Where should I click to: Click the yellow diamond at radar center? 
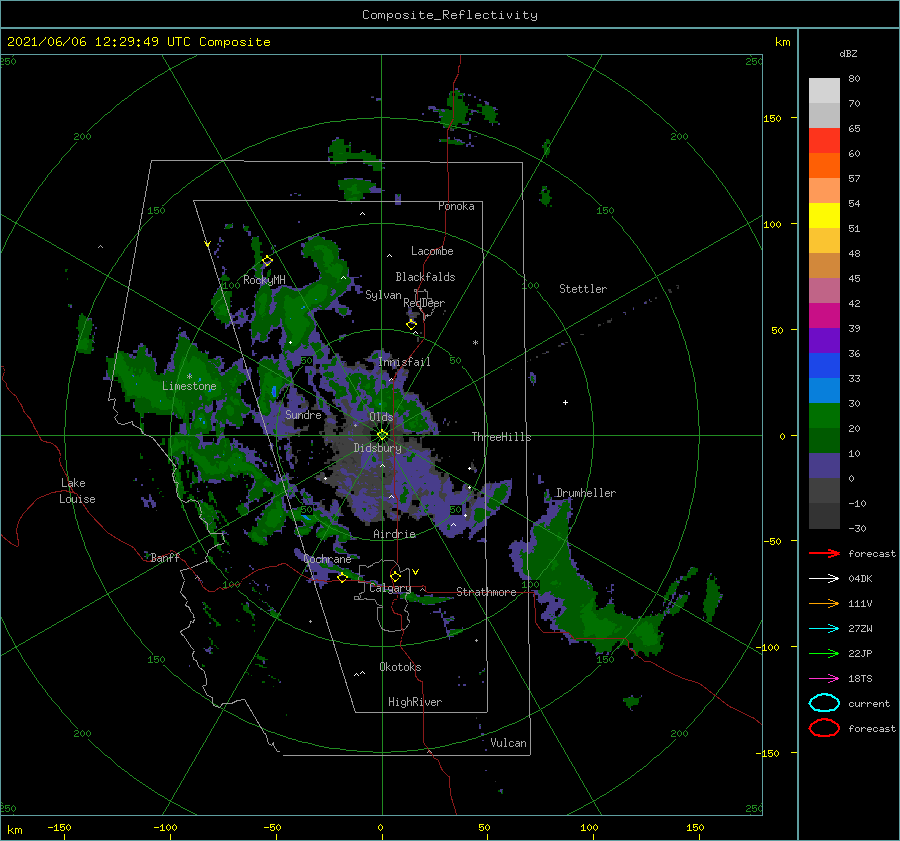click(382, 435)
